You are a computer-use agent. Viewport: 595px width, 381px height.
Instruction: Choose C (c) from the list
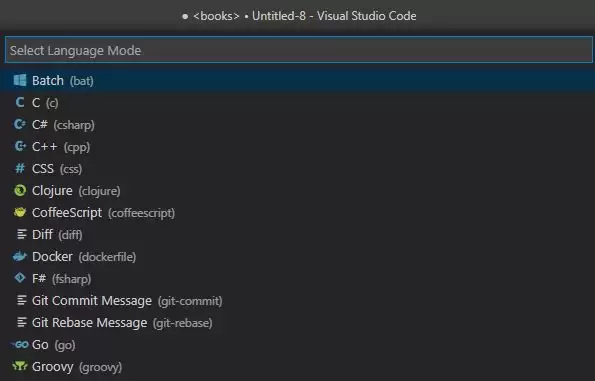coord(298,102)
